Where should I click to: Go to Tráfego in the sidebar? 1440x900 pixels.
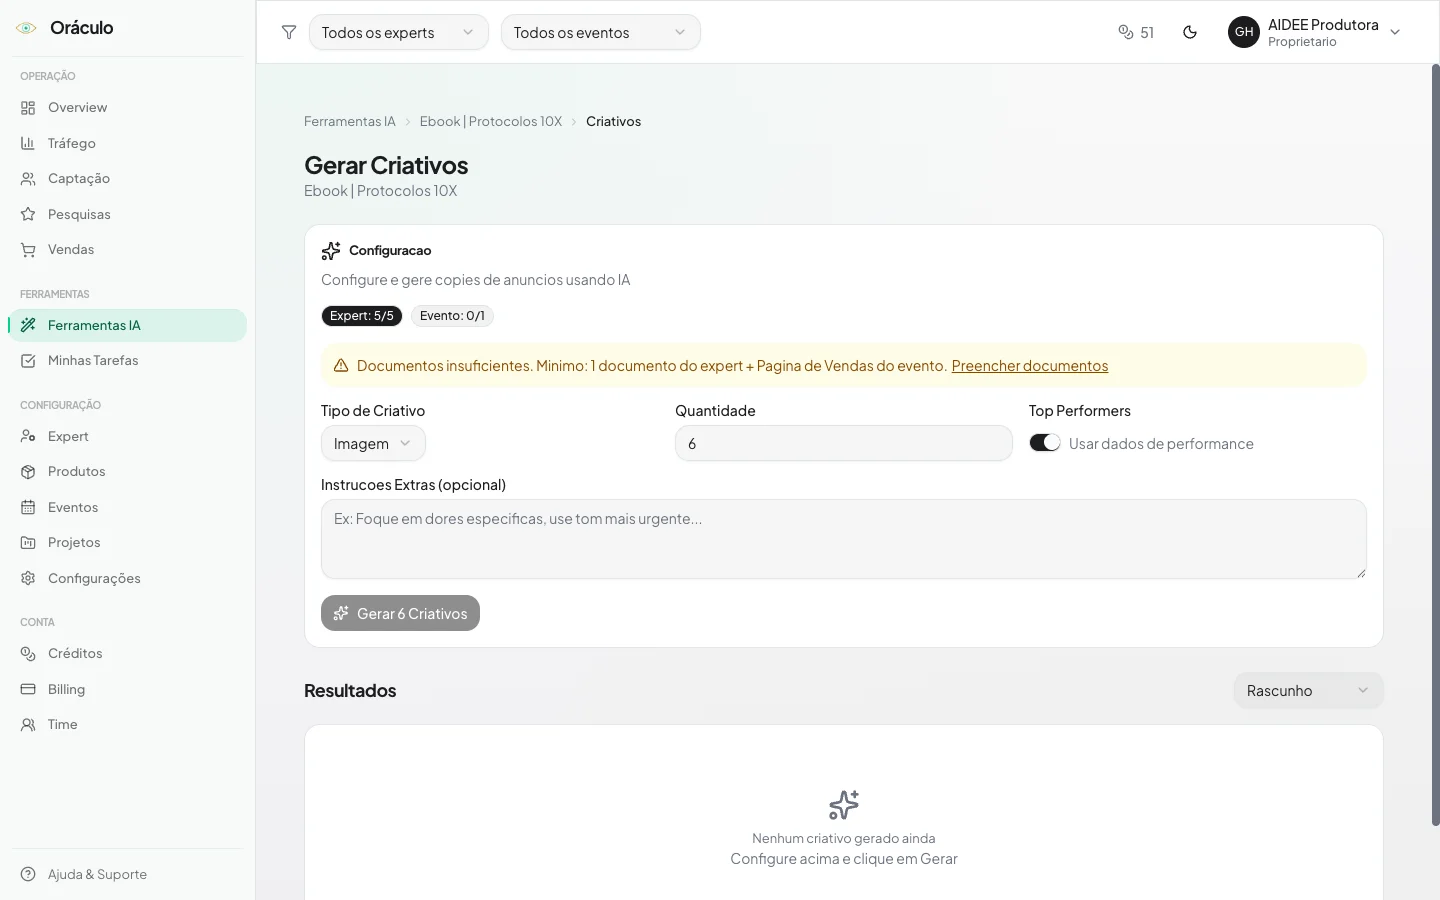click(127, 143)
